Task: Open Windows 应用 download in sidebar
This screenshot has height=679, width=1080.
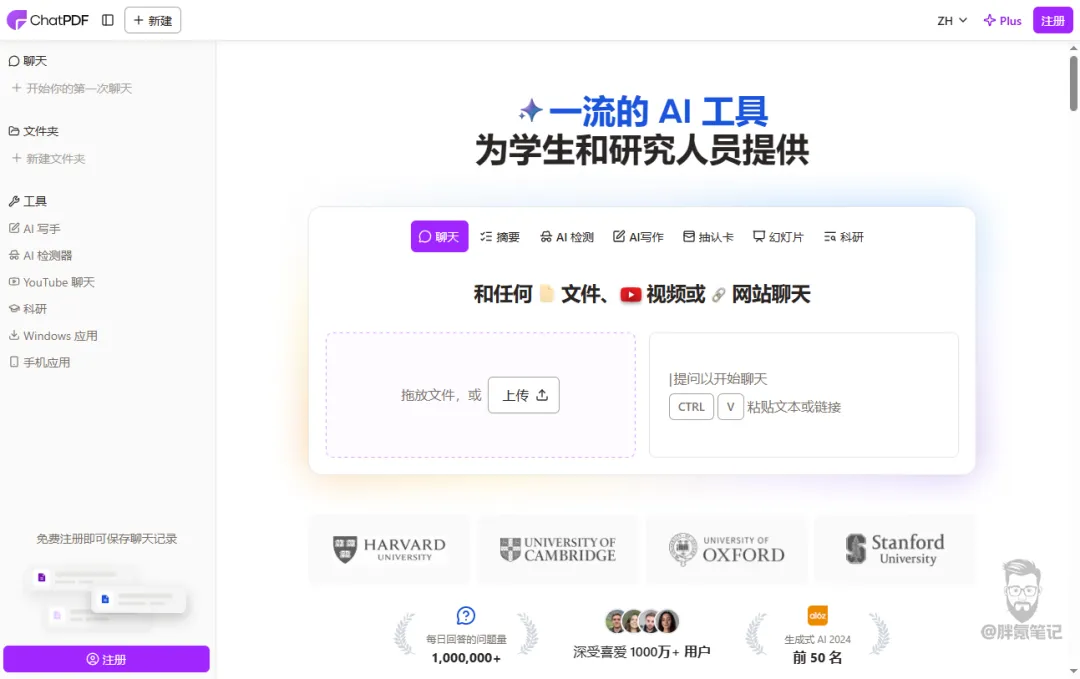Action: tap(53, 335)
